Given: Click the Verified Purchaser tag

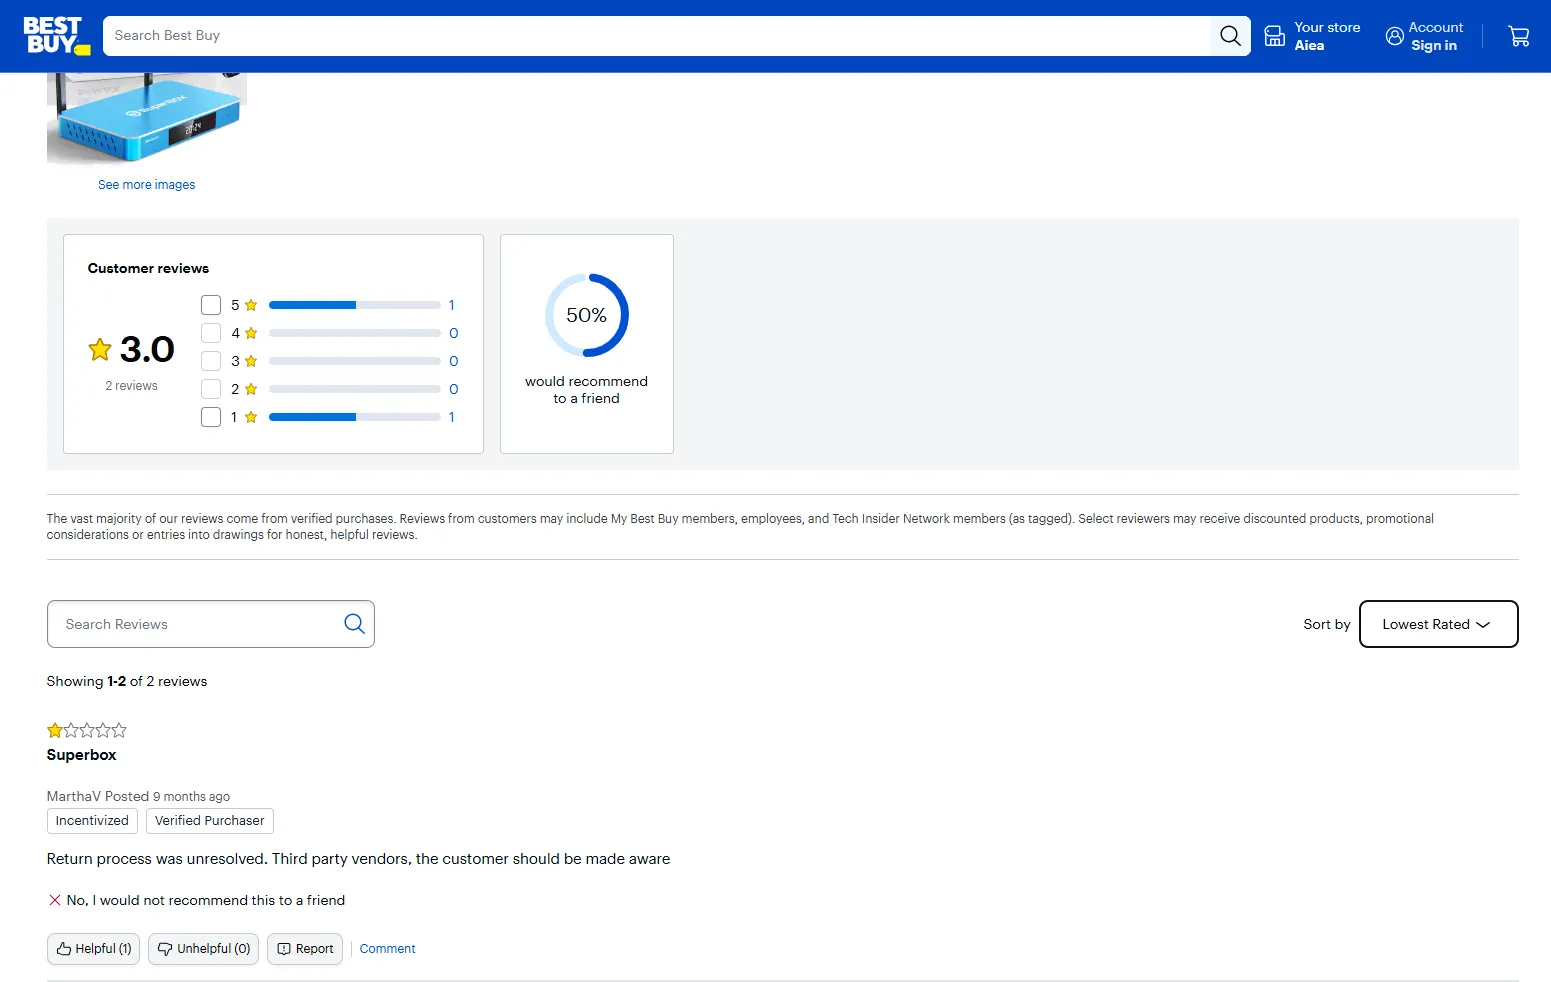Looking at the screenshot, I should coord(210,821).
